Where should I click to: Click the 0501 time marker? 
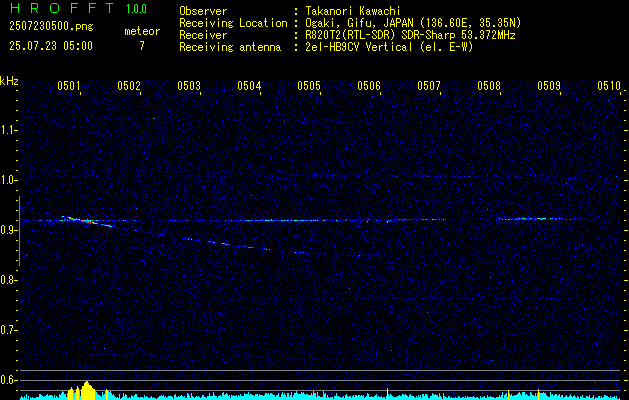69,85
